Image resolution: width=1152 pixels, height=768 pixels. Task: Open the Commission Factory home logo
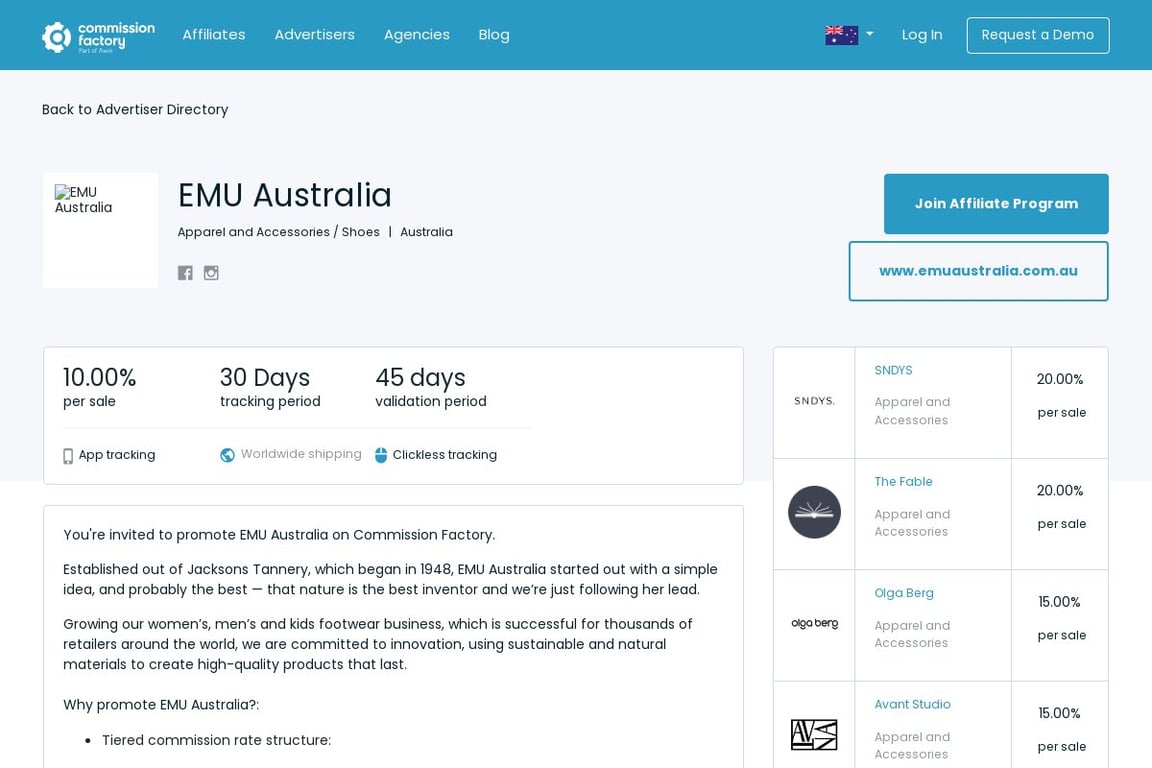pos(98,37)
